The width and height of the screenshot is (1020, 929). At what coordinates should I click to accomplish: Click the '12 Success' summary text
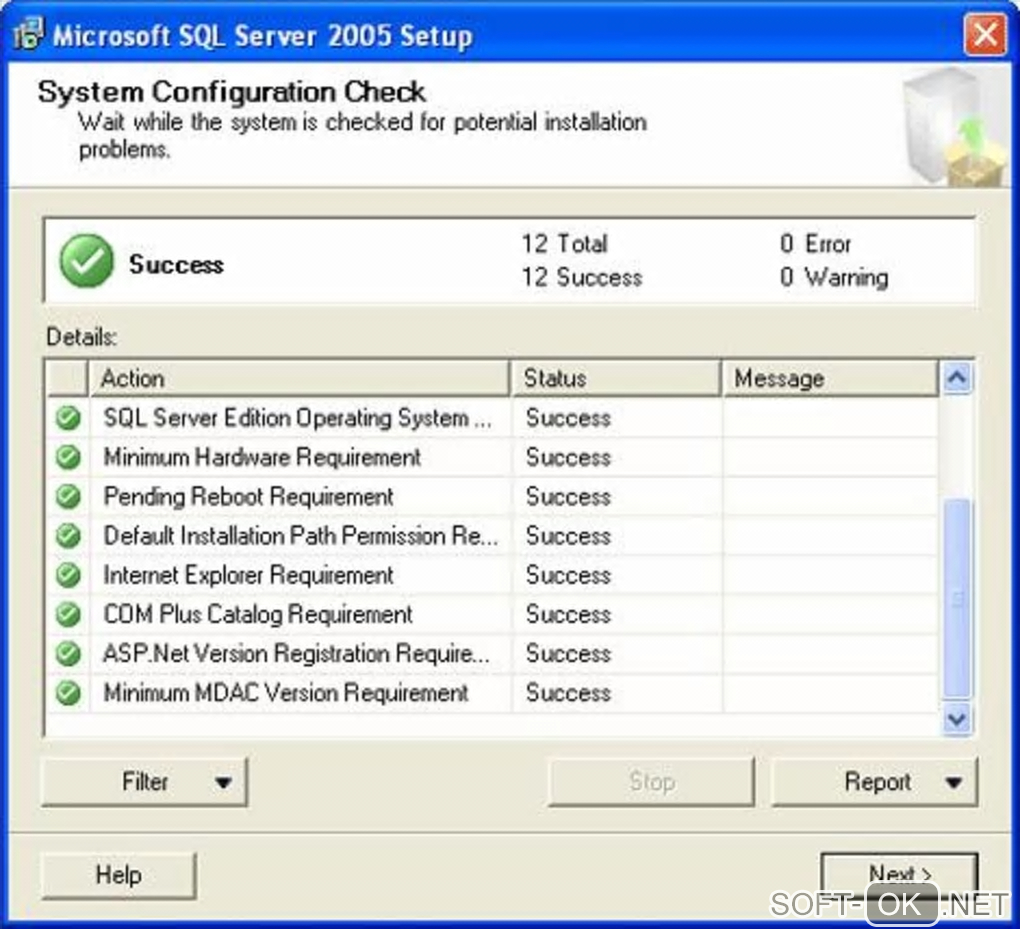click(x=582, y=277)
